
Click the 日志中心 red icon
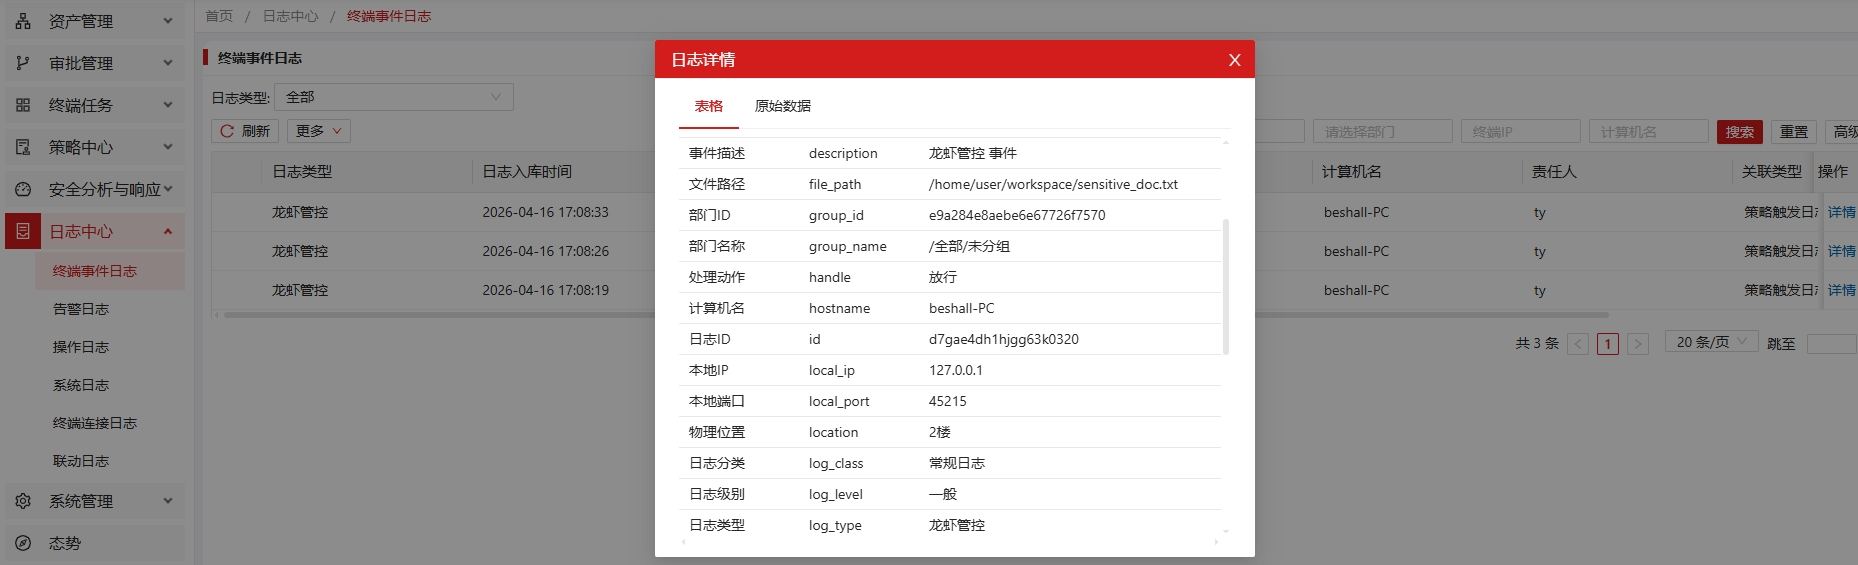point(23,231)
